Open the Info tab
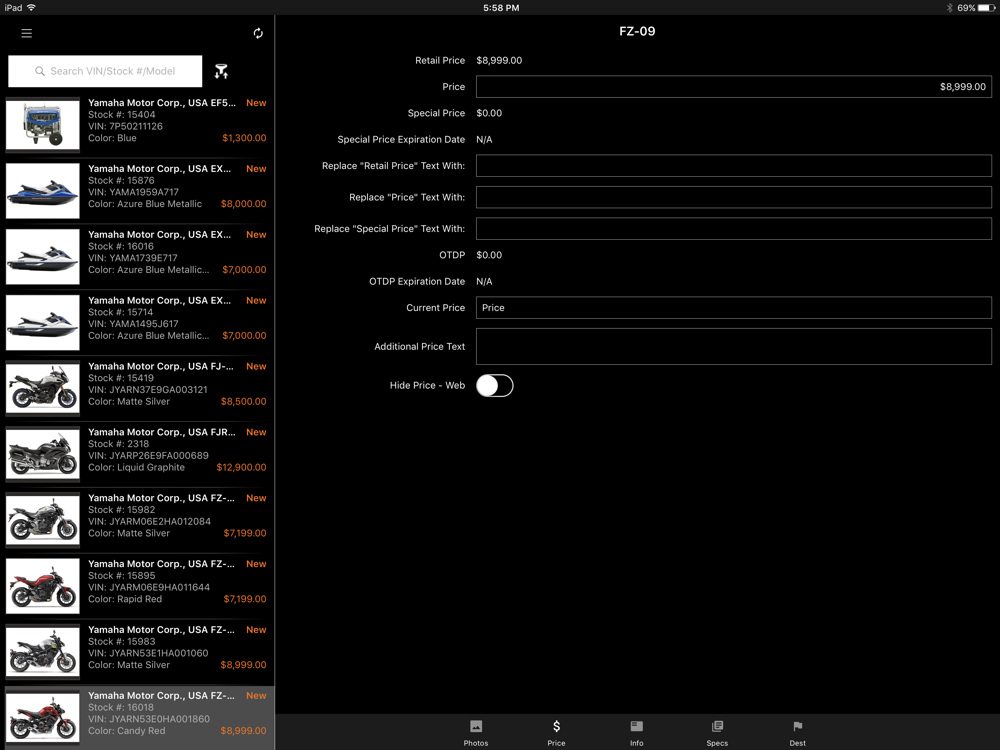 pos(636,733)
